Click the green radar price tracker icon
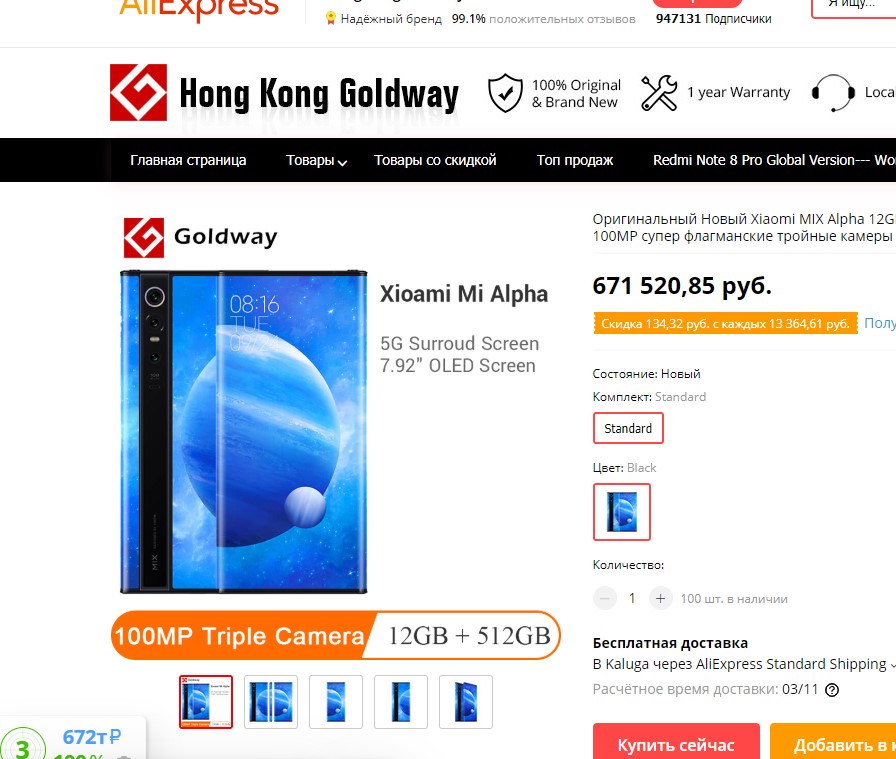This screenshot has height=759, width=896. (22, 745)
